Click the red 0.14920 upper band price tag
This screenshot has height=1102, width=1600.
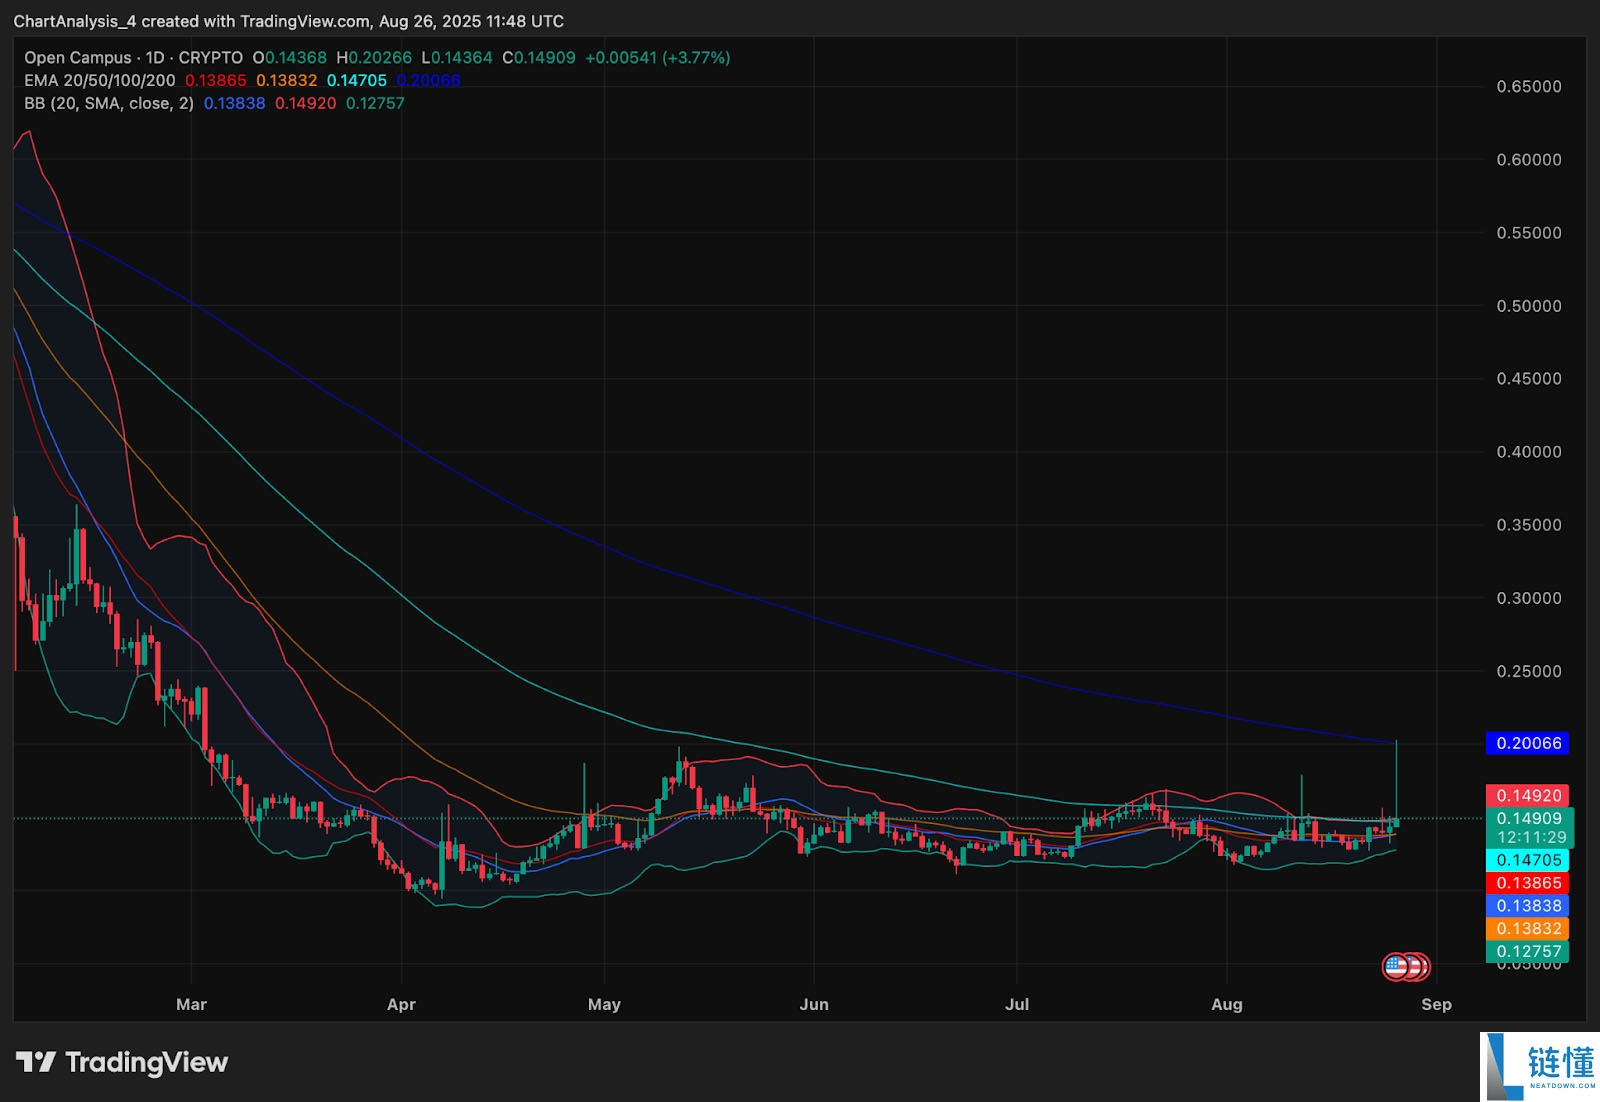click(1528, 796)
